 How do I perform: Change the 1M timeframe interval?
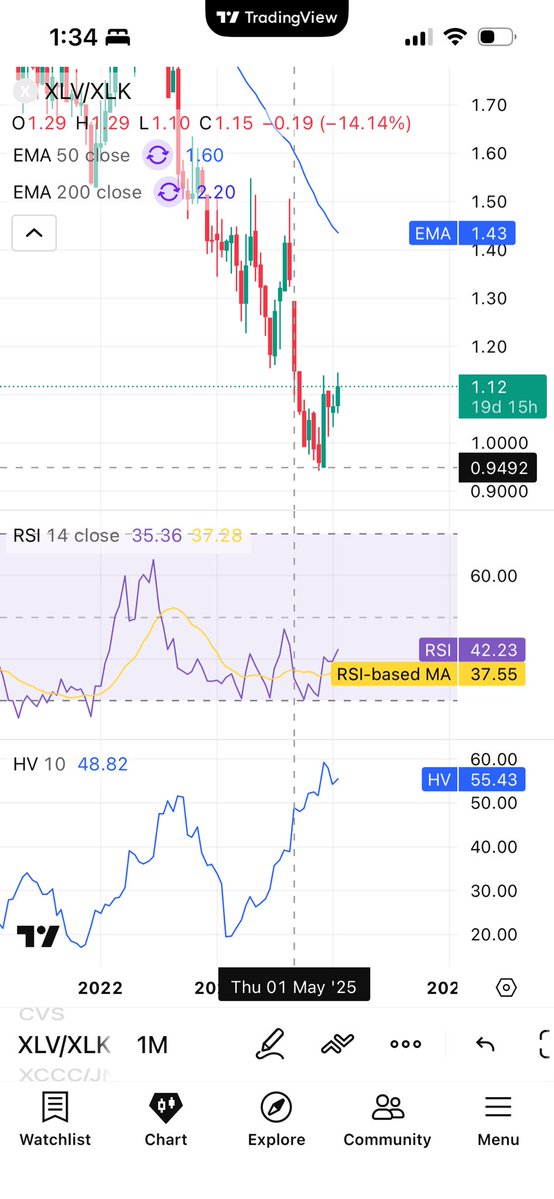tap(152, 1045)
